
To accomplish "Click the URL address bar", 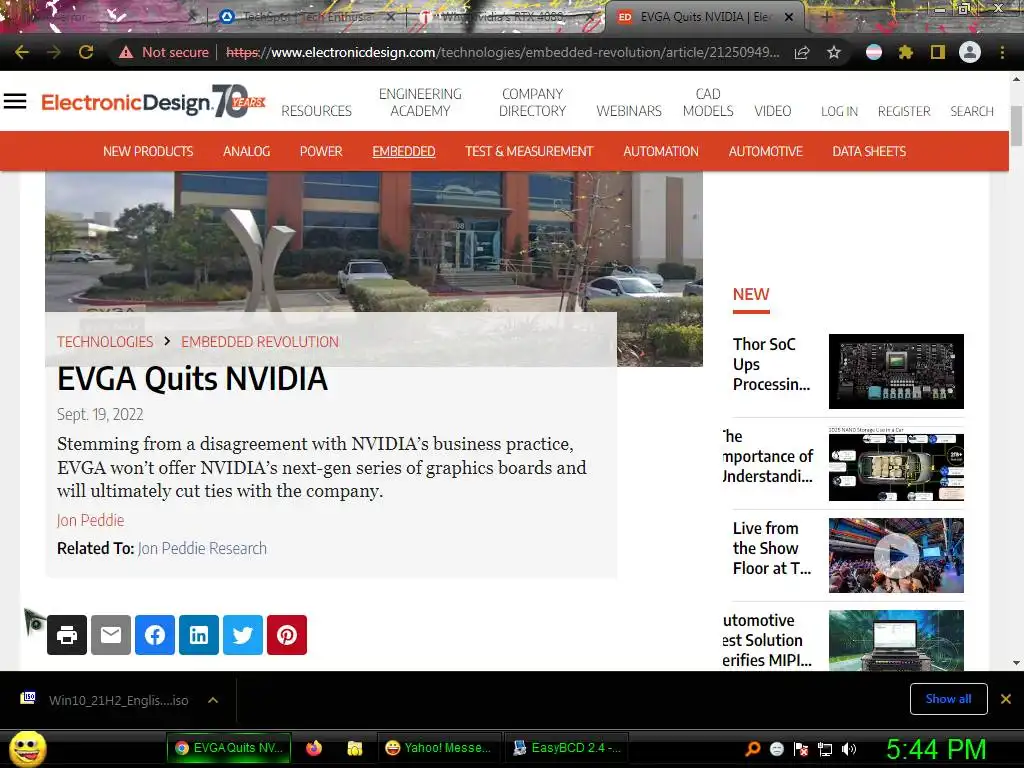I will 503,52.
